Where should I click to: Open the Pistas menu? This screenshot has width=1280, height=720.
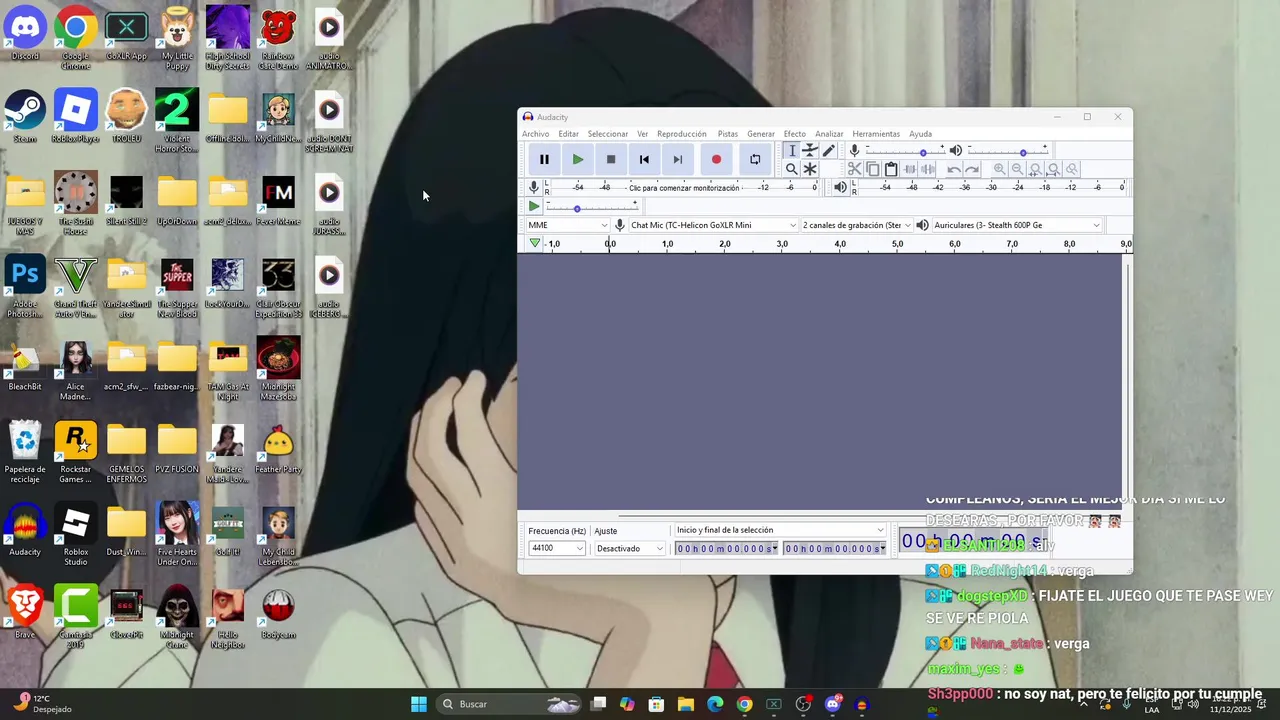(728, 134)
